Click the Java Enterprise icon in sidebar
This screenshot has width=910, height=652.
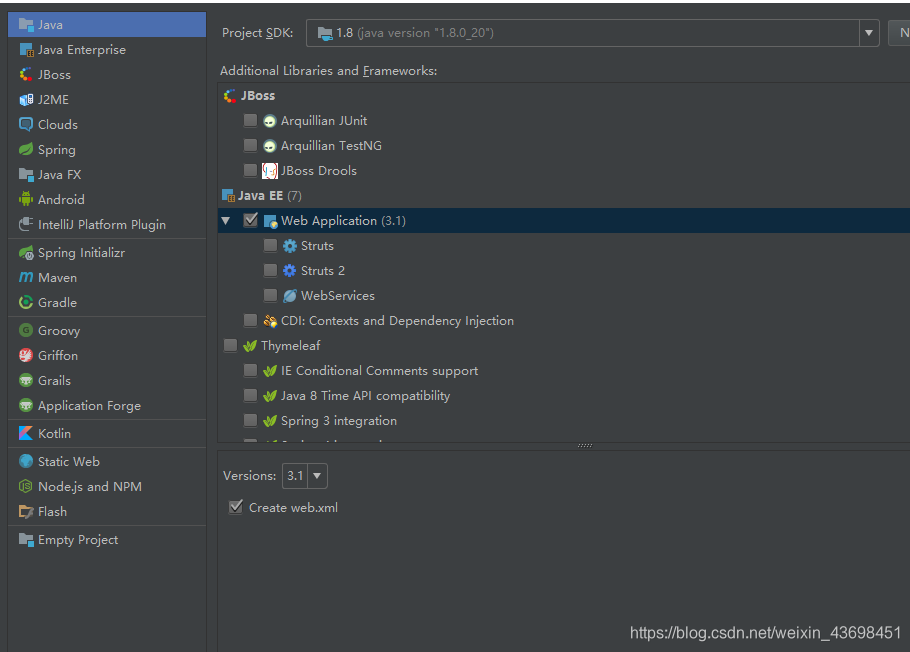point(26,50)
